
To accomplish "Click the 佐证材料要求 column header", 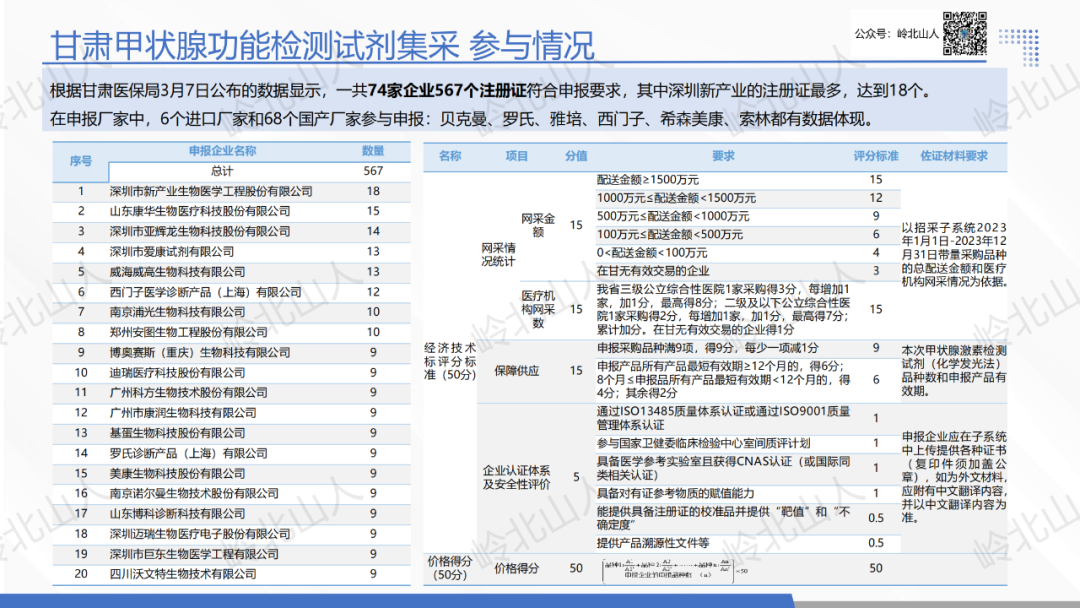I will click(x=954, y=156).
